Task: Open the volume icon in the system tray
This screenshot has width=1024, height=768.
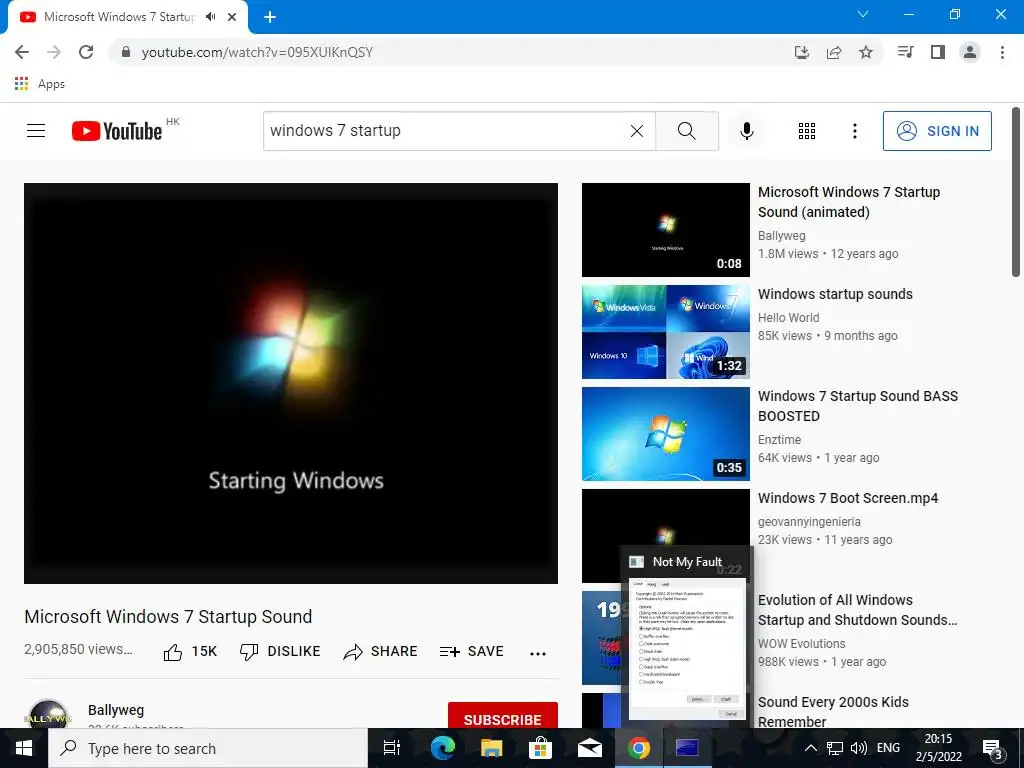Action: coord(859,748)
